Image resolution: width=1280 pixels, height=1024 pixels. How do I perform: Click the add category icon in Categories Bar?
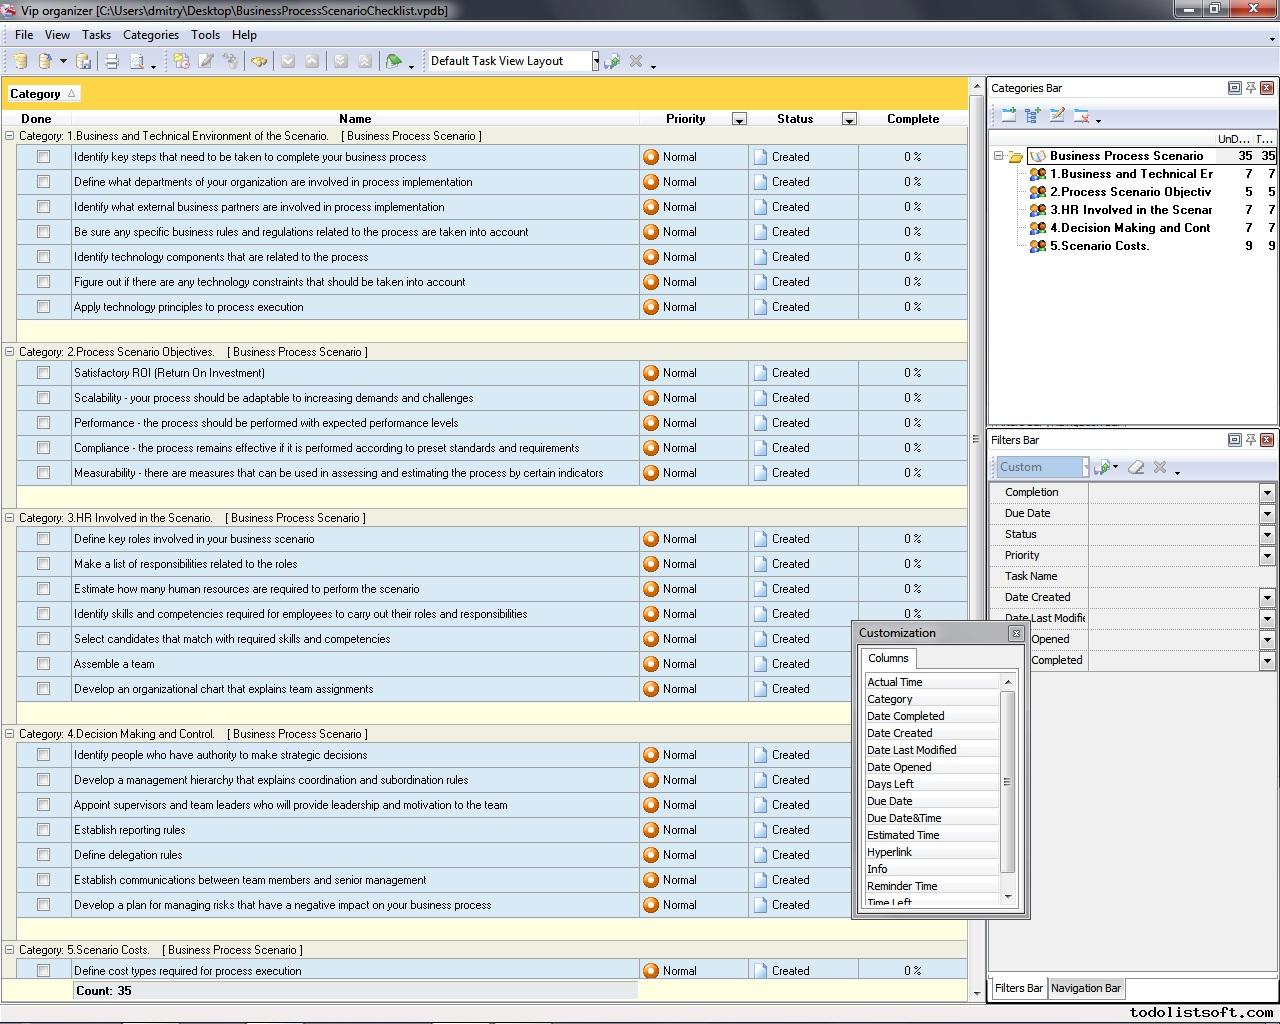tap(1008, 116)
